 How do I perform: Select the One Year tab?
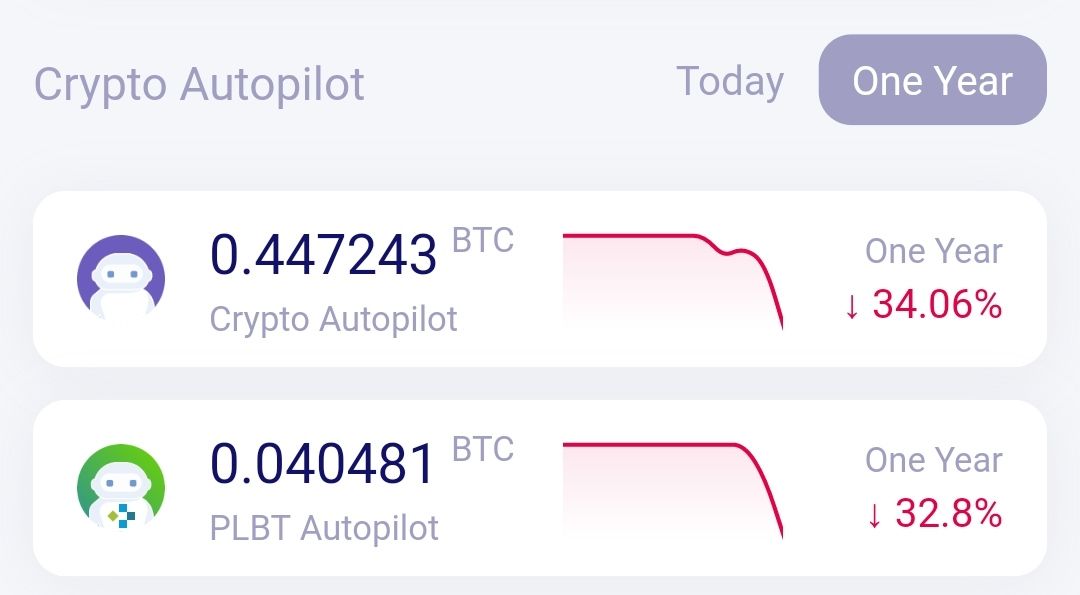[933, 80]
